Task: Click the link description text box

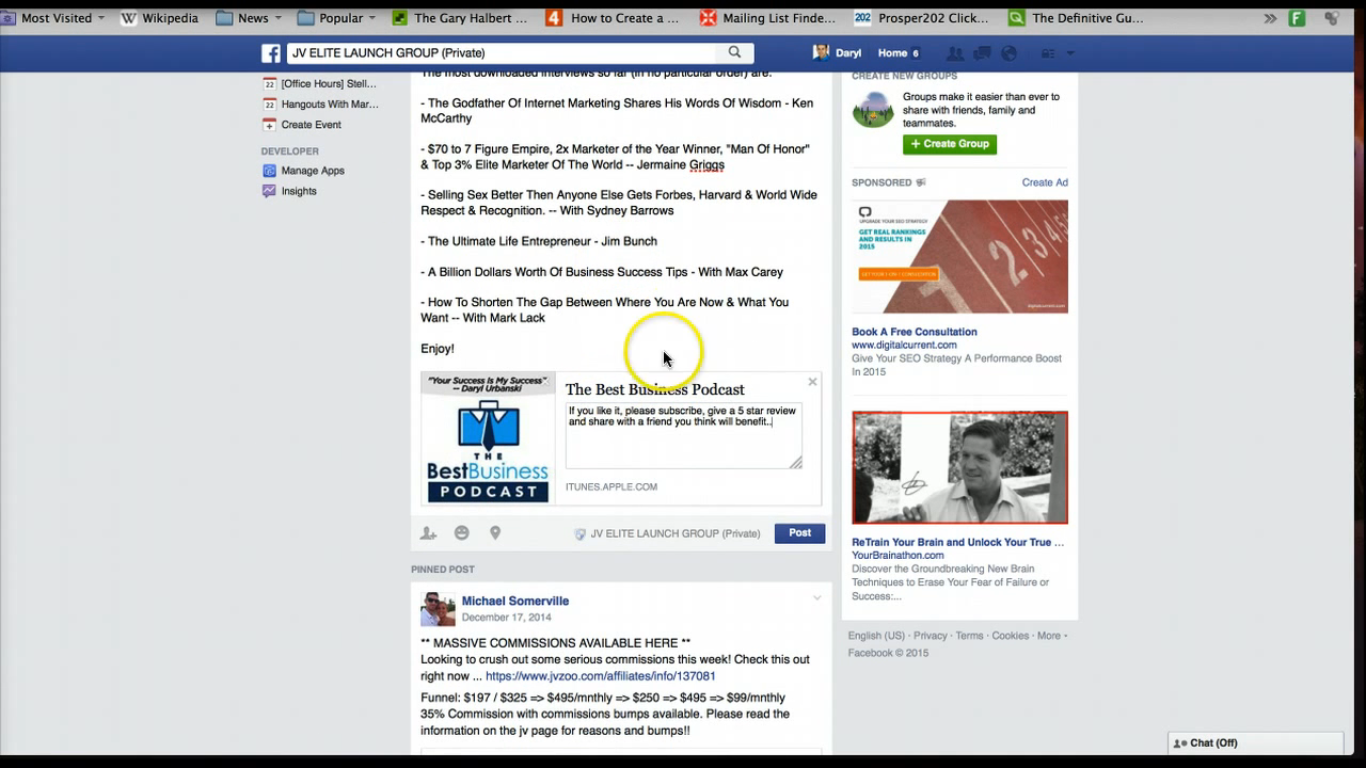Action: pyautogui.click(x=684, y=436)
